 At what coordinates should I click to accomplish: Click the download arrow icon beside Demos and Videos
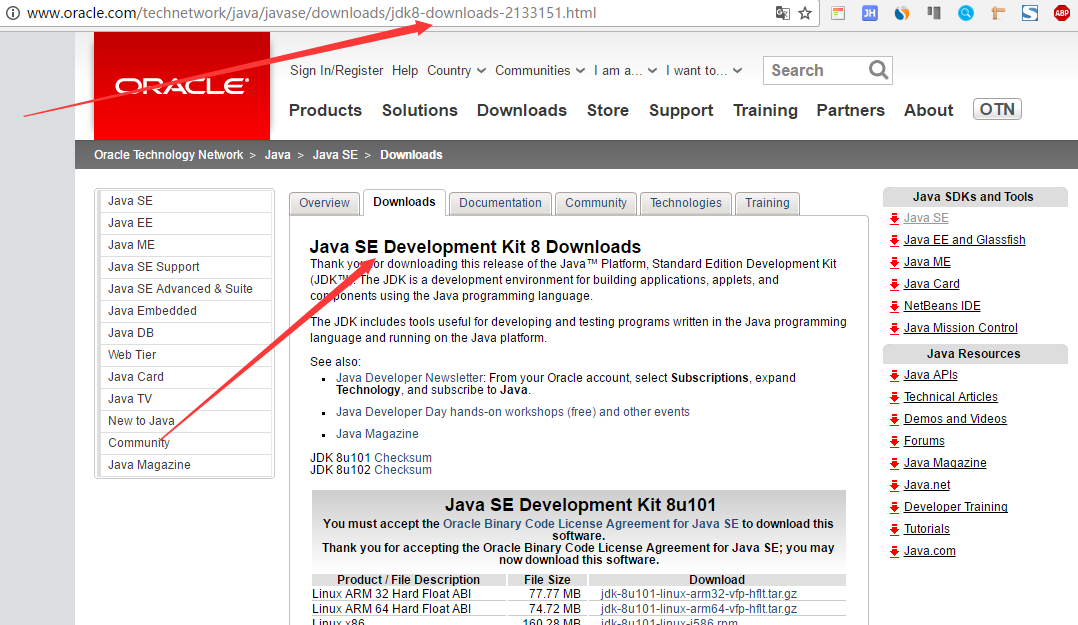pos(894,419)
